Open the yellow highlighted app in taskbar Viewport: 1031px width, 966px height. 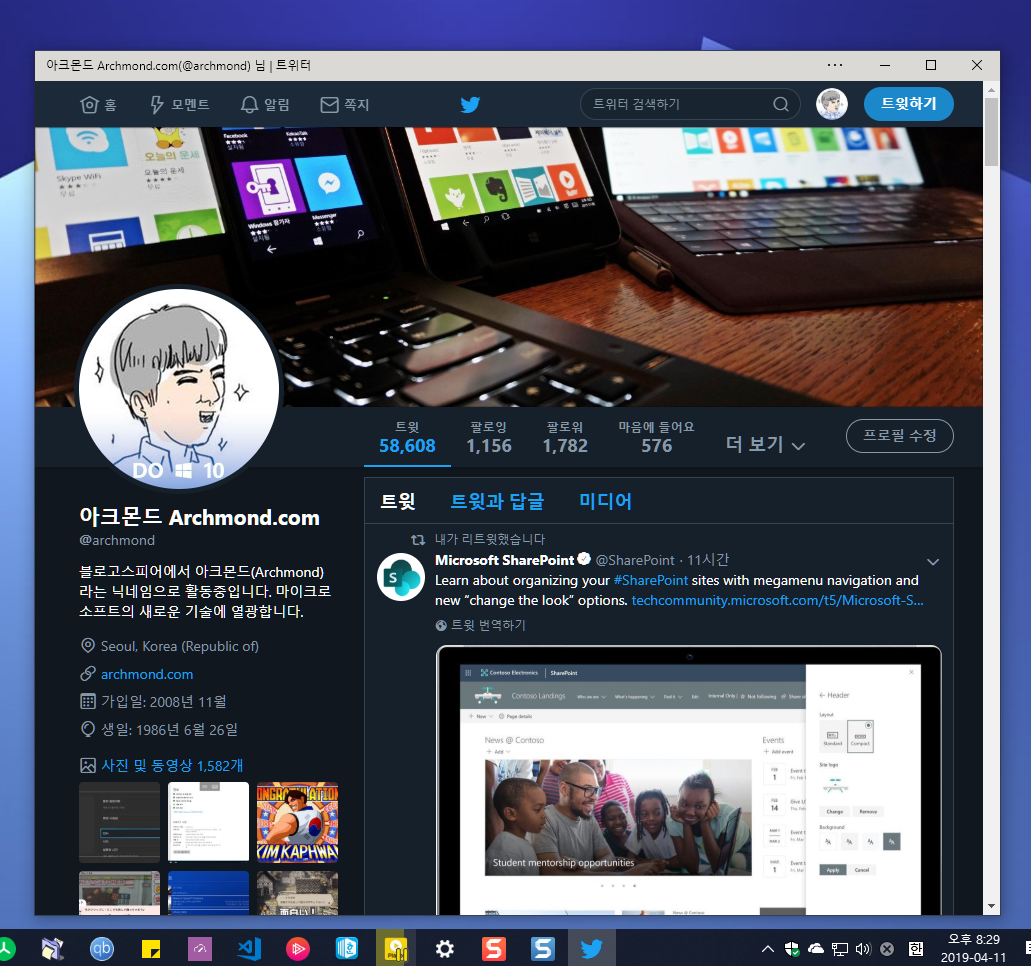pyautogui.click(x=396, y=949)
